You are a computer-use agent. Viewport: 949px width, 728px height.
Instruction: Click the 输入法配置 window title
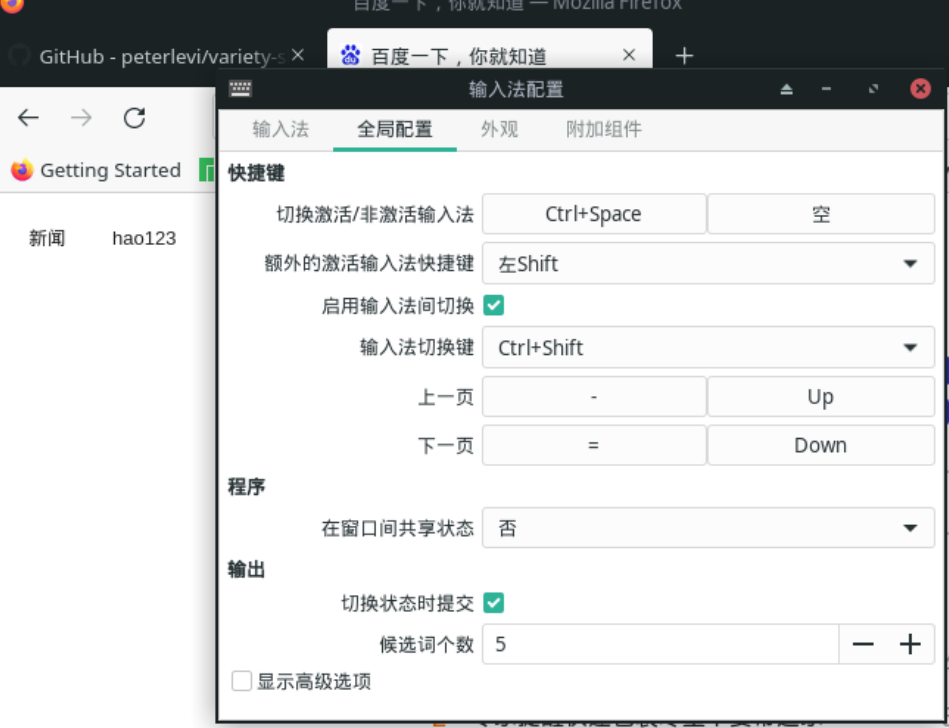[516, 89]
